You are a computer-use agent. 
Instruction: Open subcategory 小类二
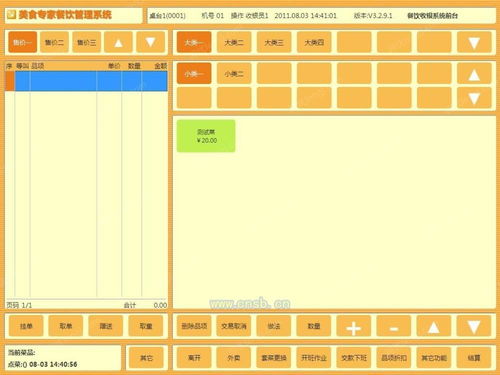coord(234,74)
